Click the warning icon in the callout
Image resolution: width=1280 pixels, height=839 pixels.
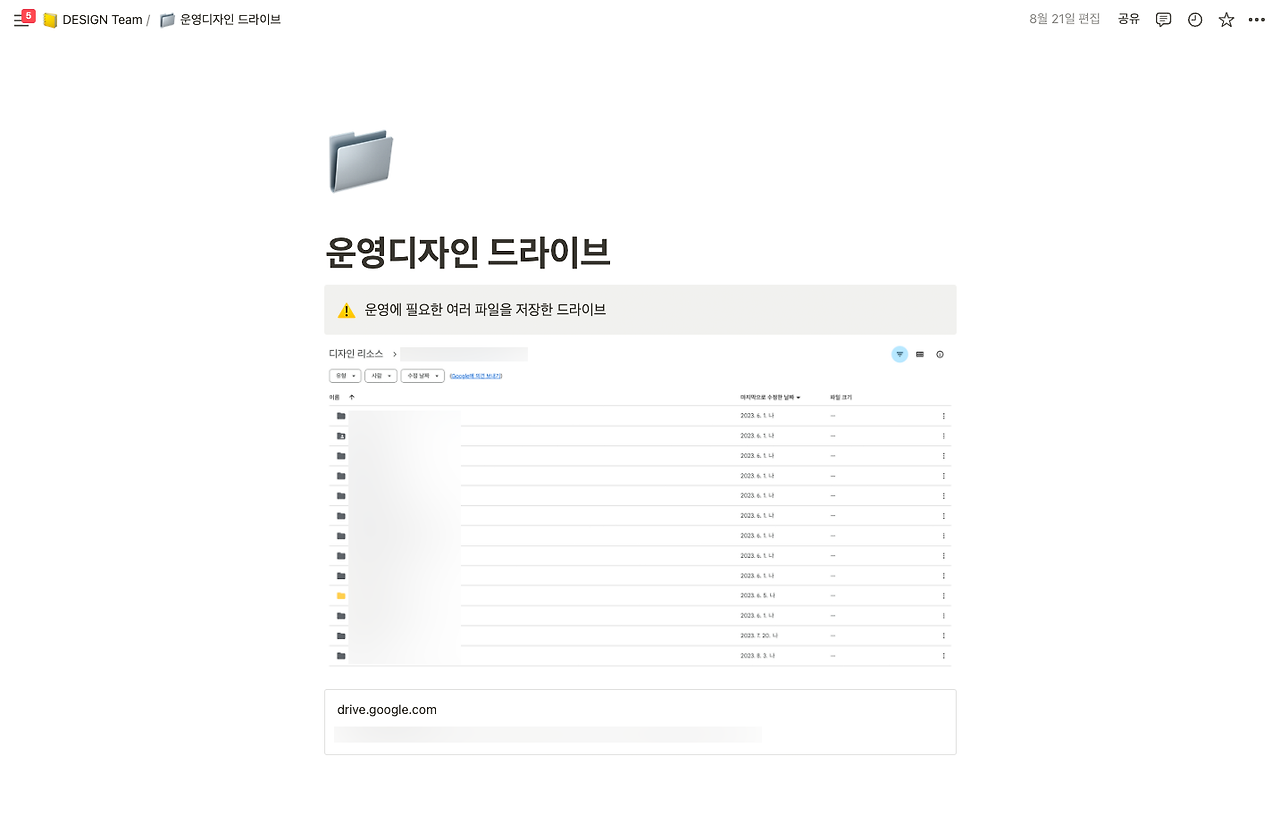346,310
